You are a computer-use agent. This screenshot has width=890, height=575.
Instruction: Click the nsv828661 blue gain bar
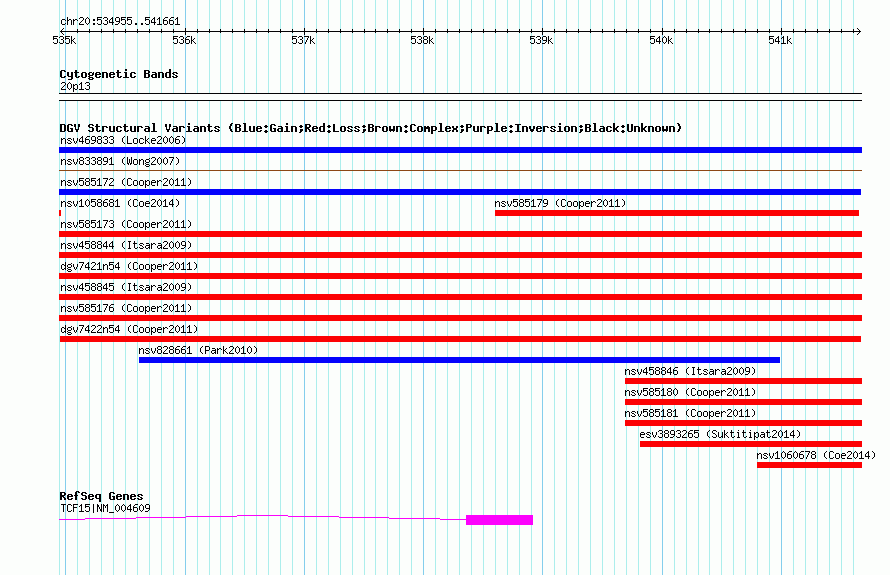[459, 360]
